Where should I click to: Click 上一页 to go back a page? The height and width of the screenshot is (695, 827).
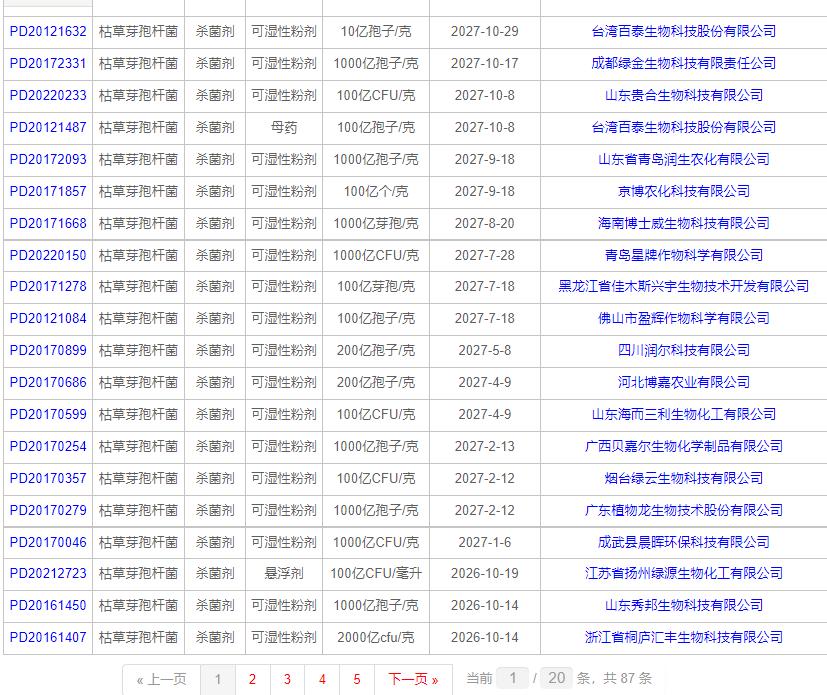point(160,679)
